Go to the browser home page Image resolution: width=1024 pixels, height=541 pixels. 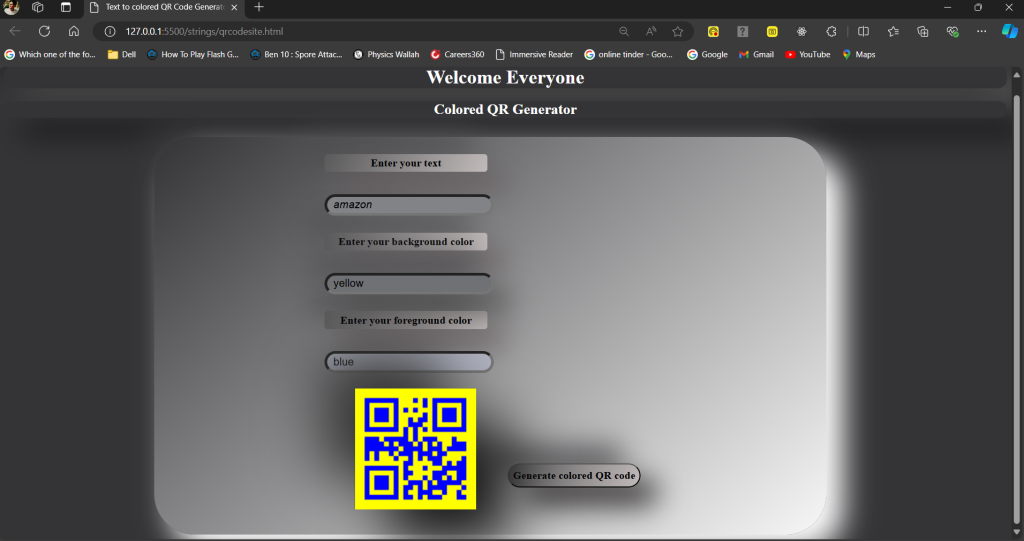tap(74, 31)
